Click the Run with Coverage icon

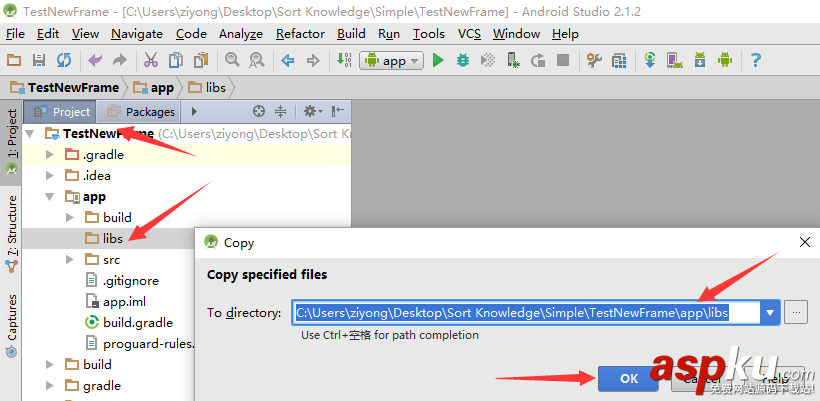[x=487, y=60]
